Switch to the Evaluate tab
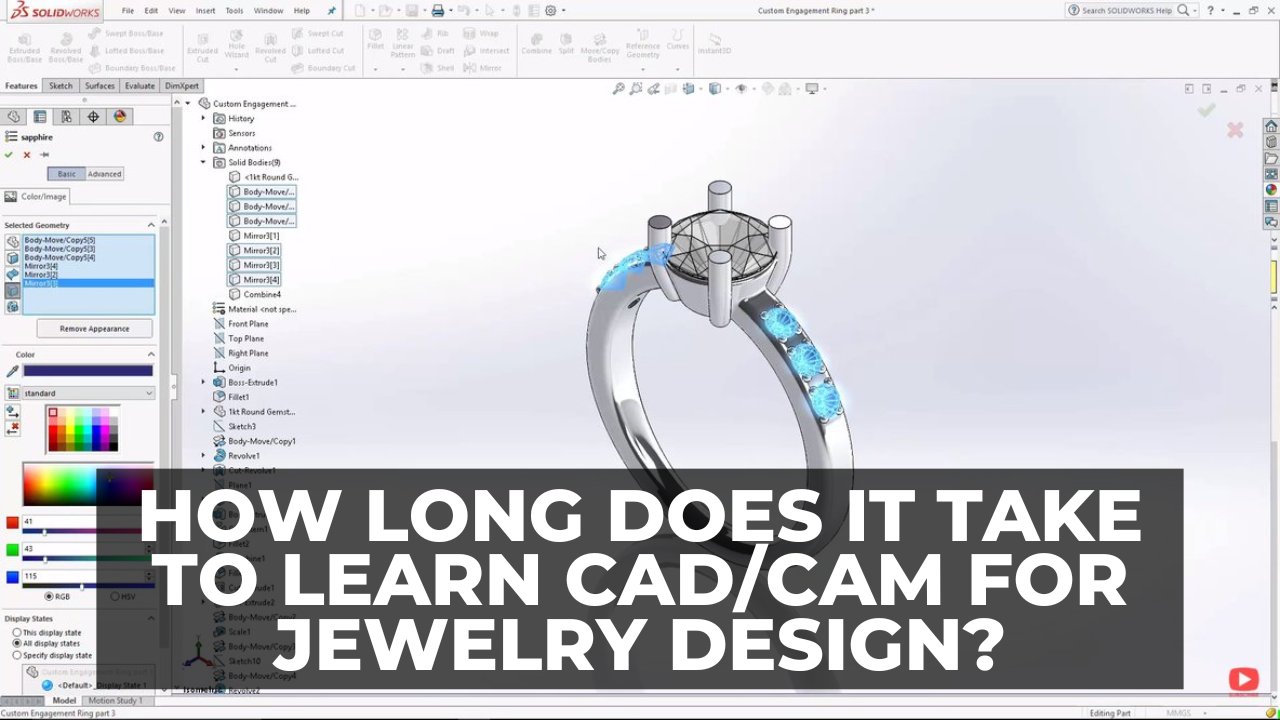 pyautogui.click(x=140, y=86)
